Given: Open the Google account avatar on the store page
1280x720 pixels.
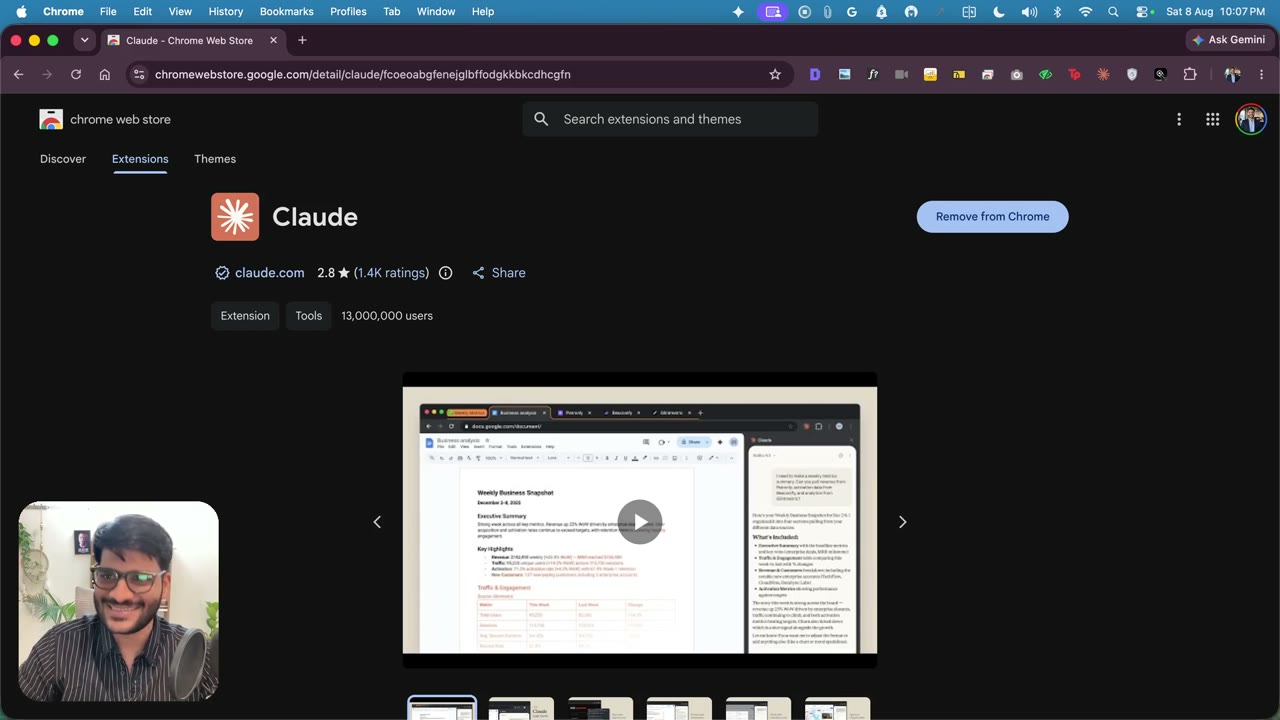Looking at the screenshot, I should [1251, 119].
